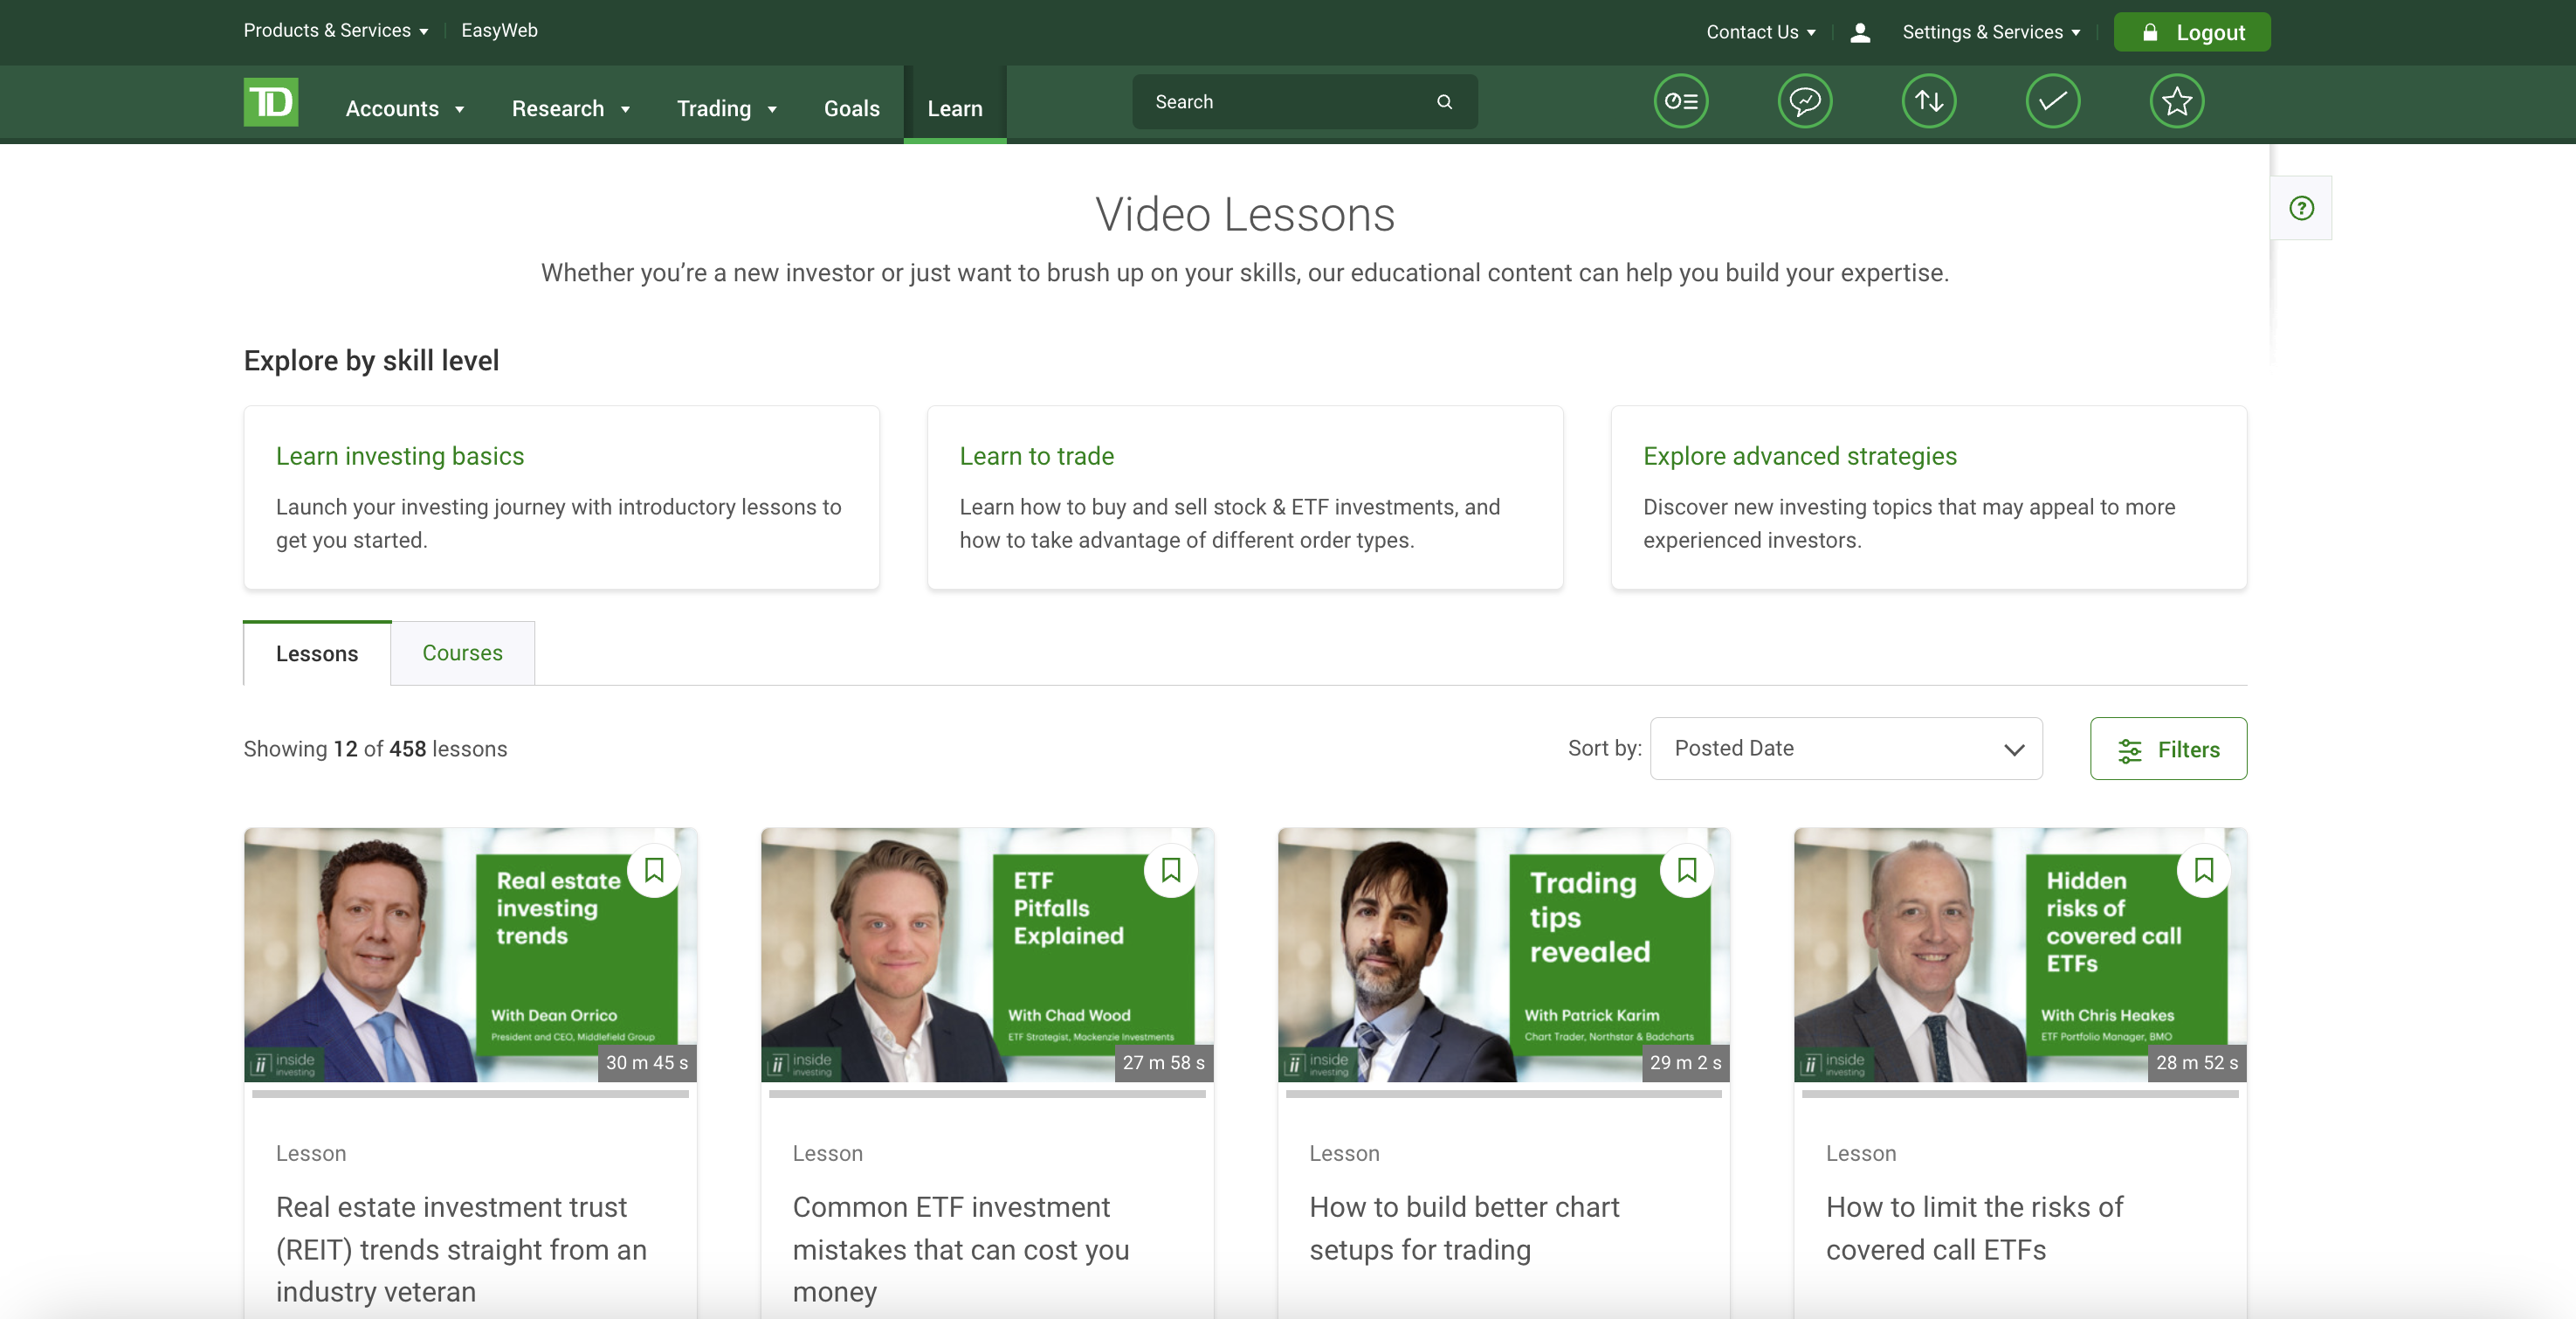Viewport: 2576px width, 1319px height.
Task: Switch to the Courses tab
Action: 462,653
